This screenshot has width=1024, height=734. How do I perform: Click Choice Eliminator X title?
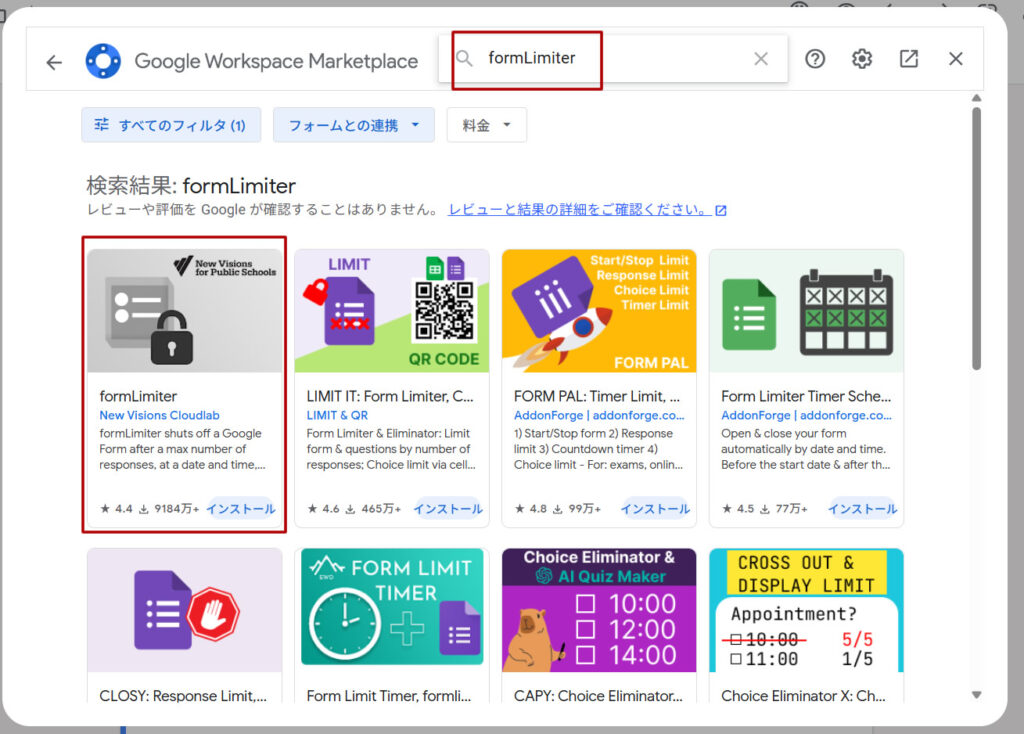803,696
